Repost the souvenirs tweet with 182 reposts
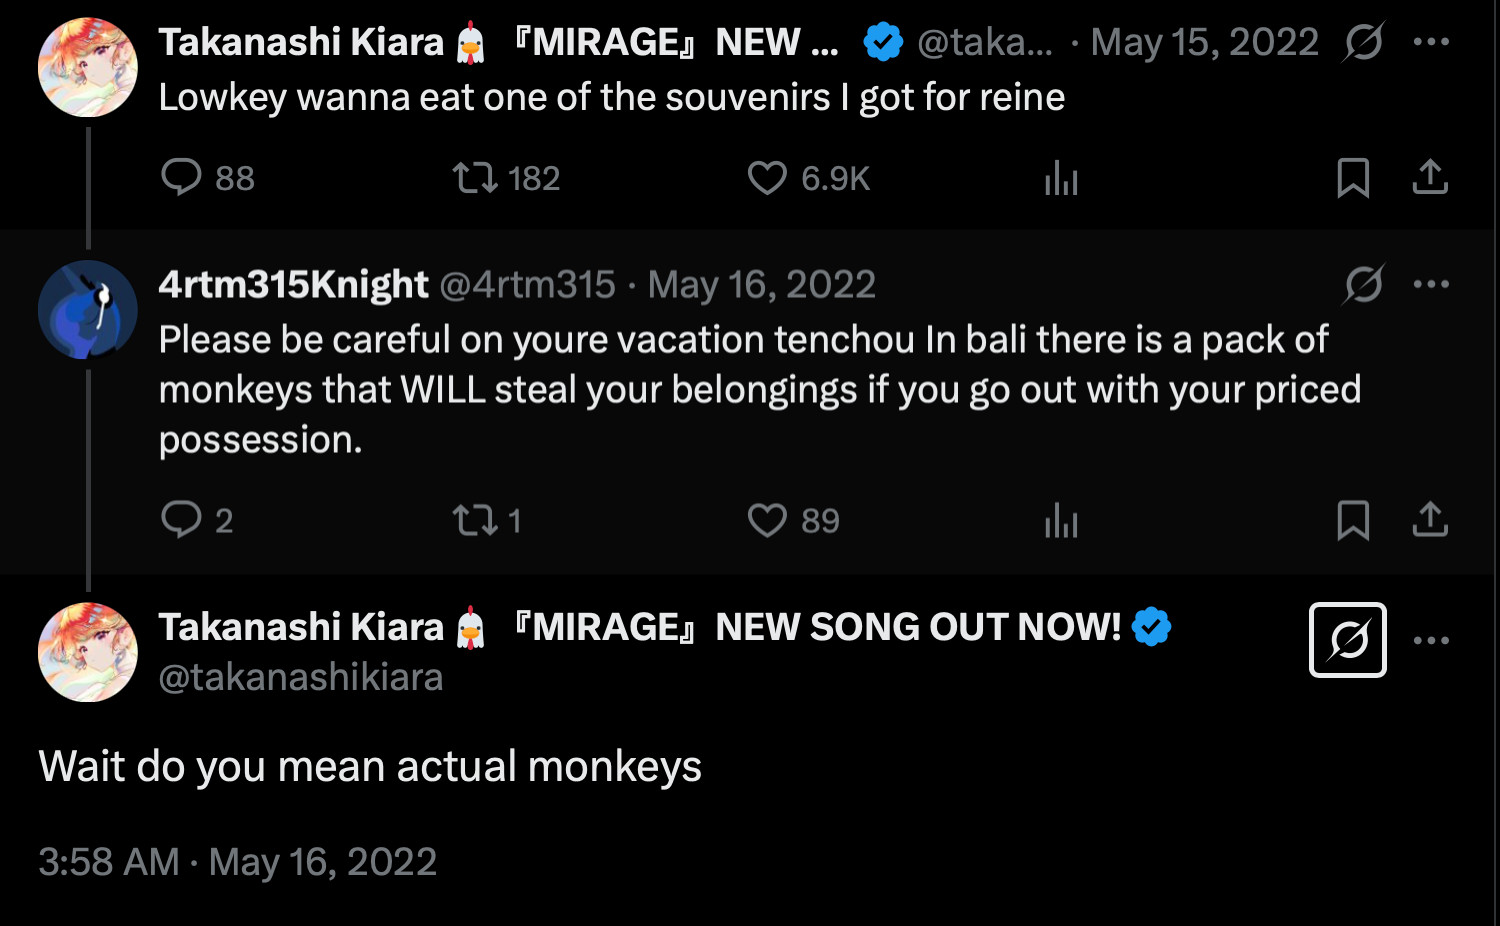This screenshot has width=1500, height=926. [474, 178]
